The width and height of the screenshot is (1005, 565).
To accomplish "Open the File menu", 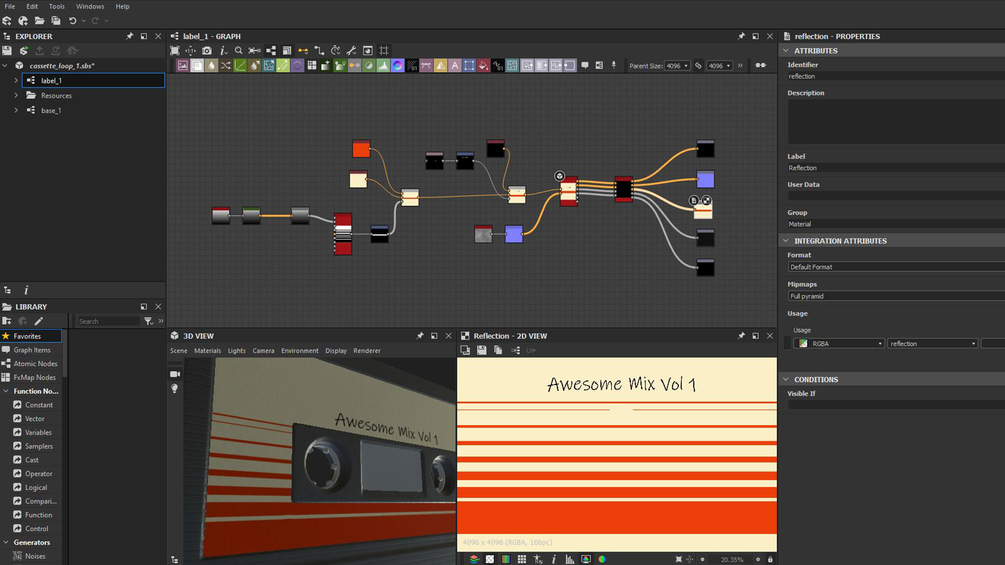I will 10,6.
